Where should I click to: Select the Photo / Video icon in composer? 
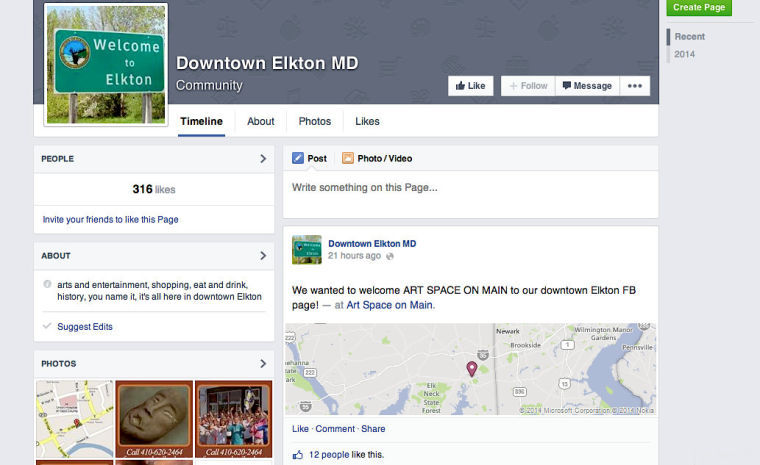pyautogui.click(x=348, y=158)
